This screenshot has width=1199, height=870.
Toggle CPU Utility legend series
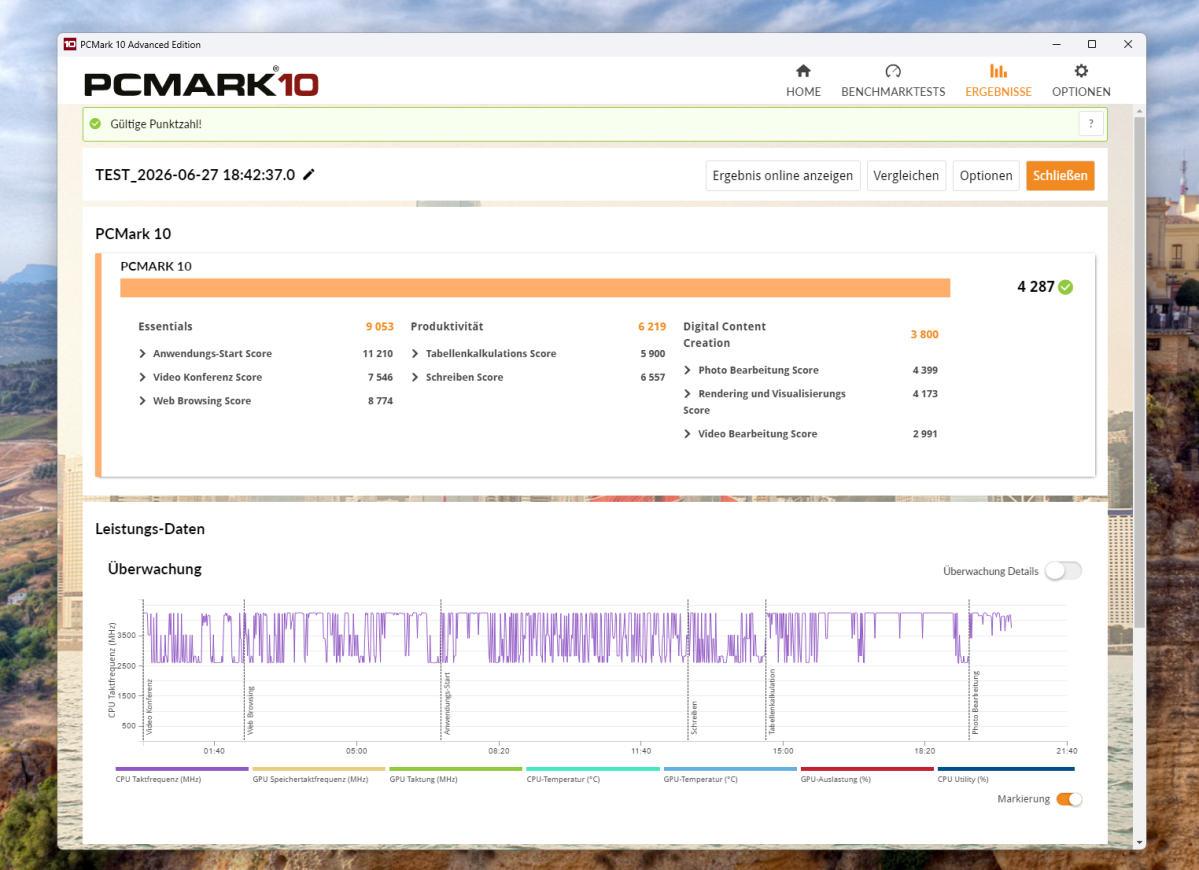pos(1006,774)
